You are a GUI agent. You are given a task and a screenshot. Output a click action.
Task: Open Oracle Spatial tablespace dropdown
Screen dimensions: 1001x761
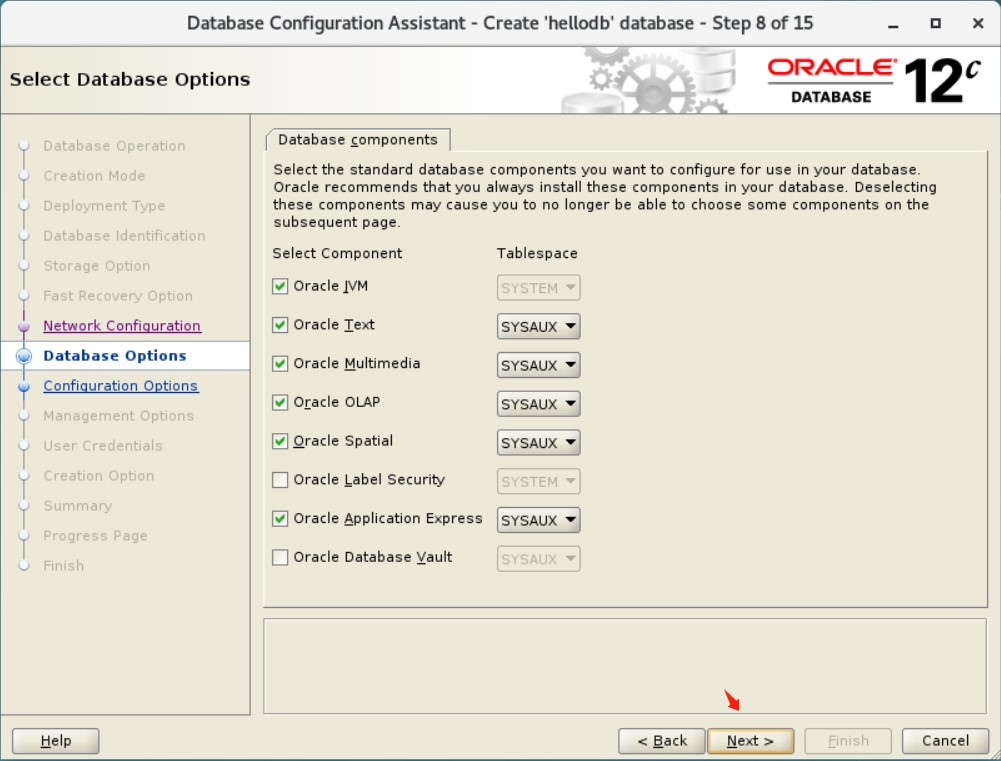click(x=538, y=442)
